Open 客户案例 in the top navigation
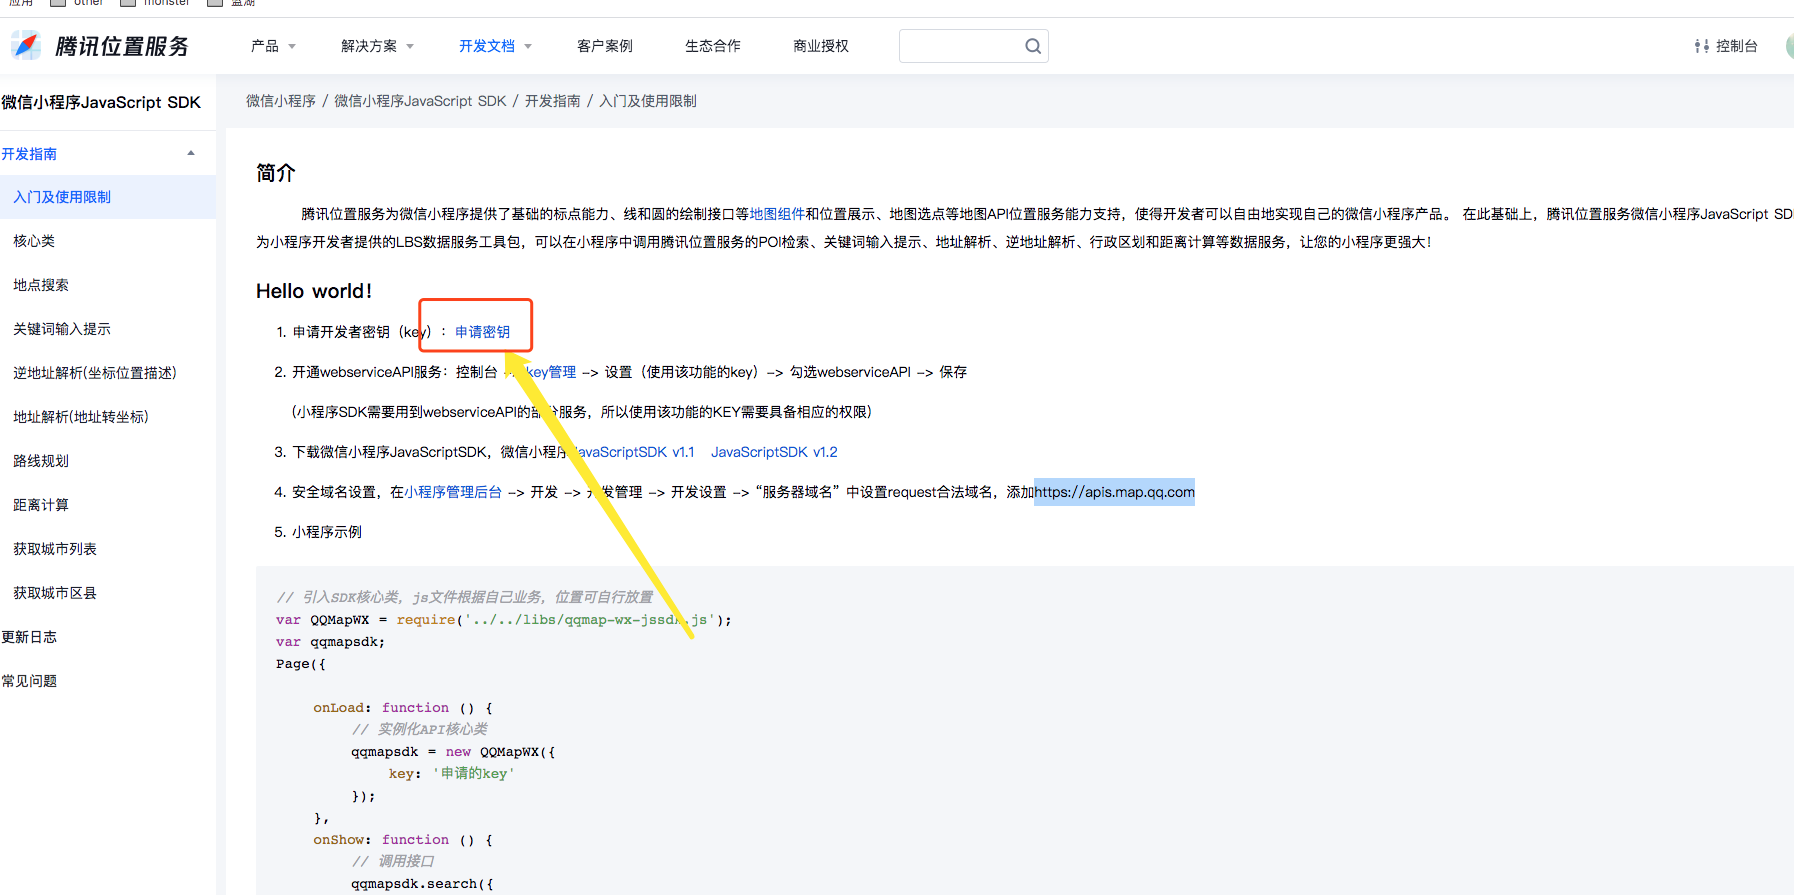1794x895 pixels. [x=605, y=46]
